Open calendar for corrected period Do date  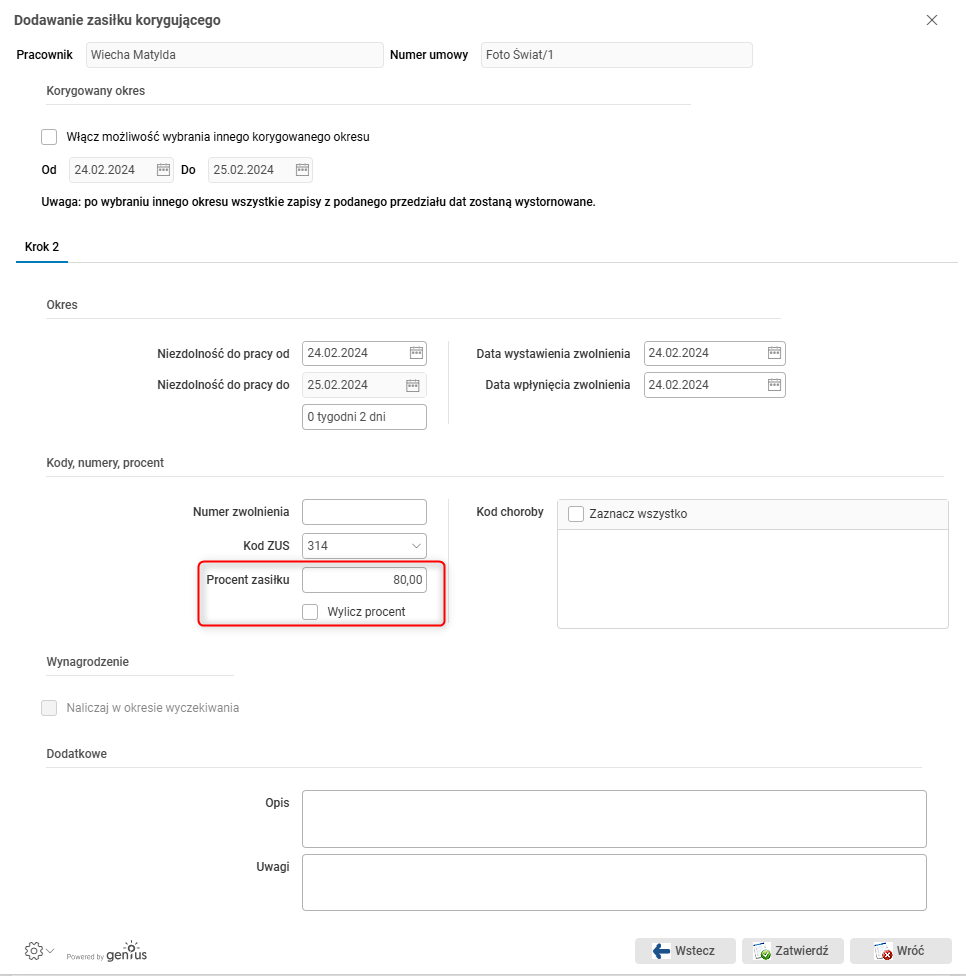302,170
